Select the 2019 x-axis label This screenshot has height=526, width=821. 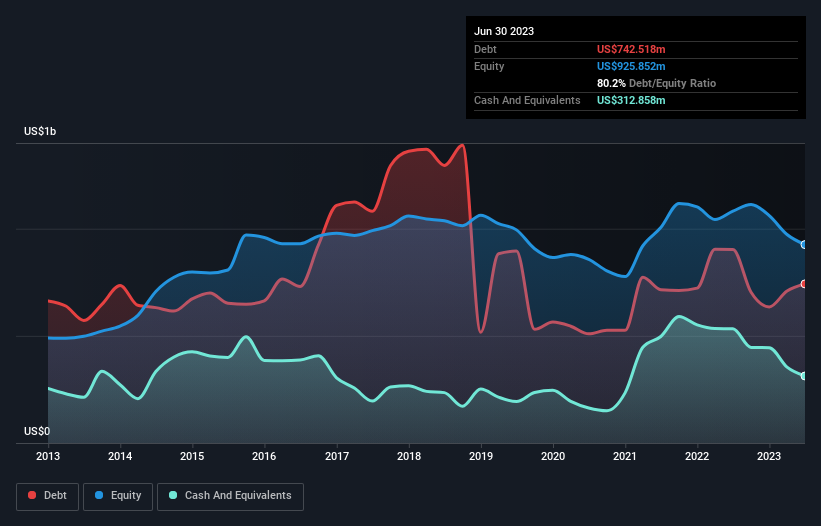coord(481,456)
